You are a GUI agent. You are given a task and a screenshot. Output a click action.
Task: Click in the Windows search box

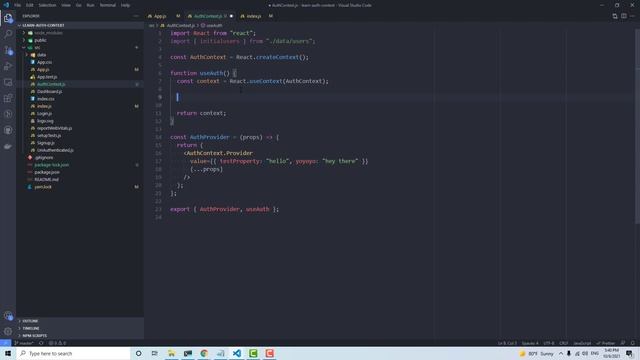(73, 353)
